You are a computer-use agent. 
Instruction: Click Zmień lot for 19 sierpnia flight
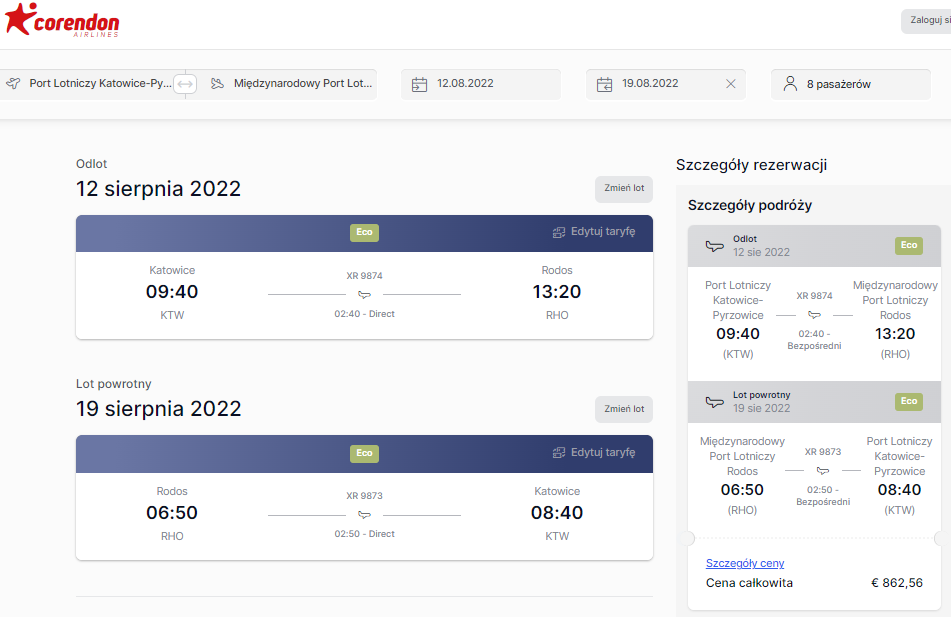pyautogui.click(x=624, y=410)
